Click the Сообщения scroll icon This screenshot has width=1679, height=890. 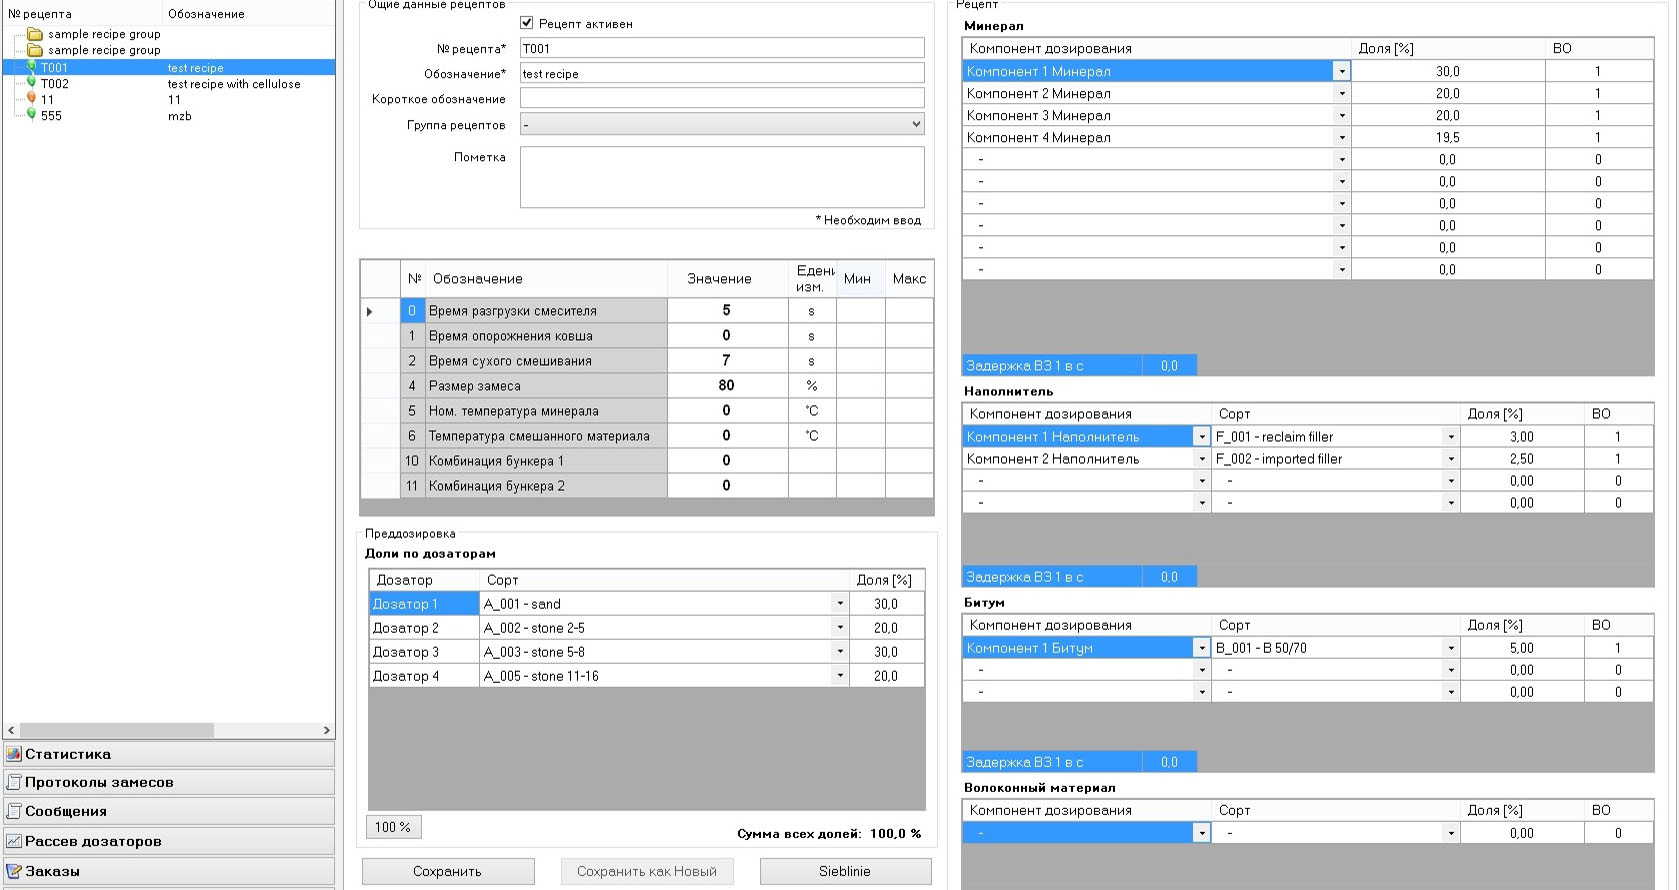pos(14,811)
